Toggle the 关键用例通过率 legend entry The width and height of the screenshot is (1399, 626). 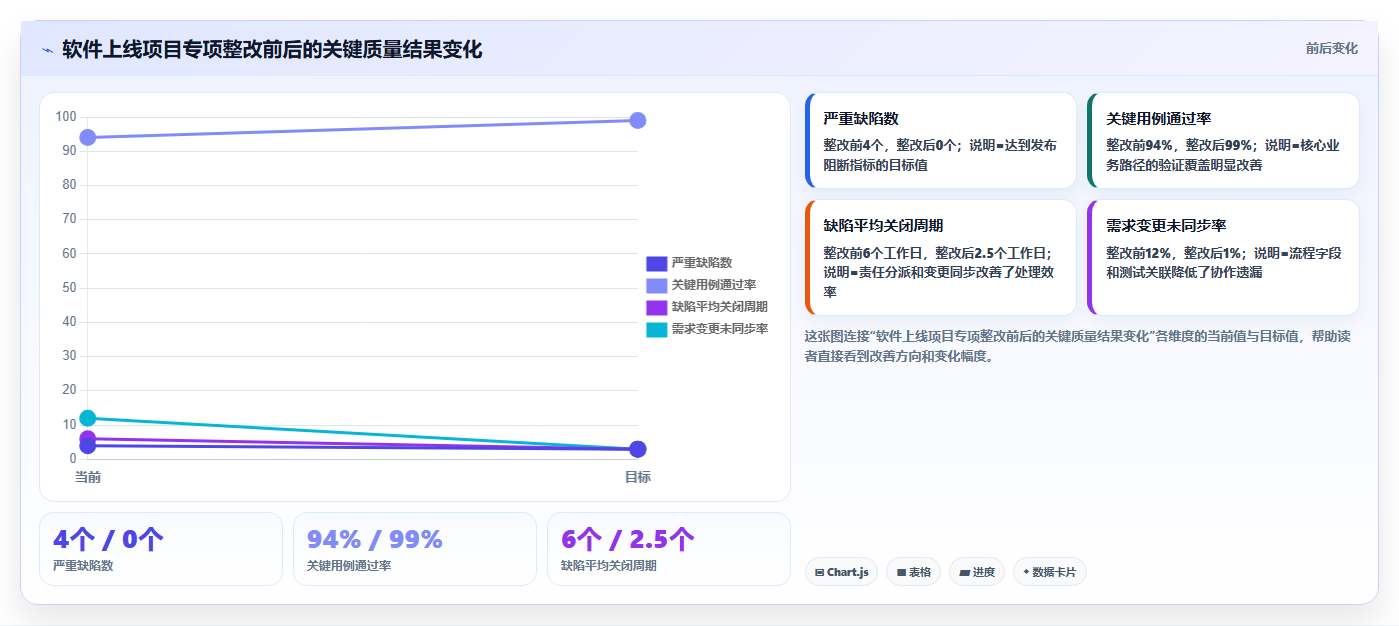(701, 285)
